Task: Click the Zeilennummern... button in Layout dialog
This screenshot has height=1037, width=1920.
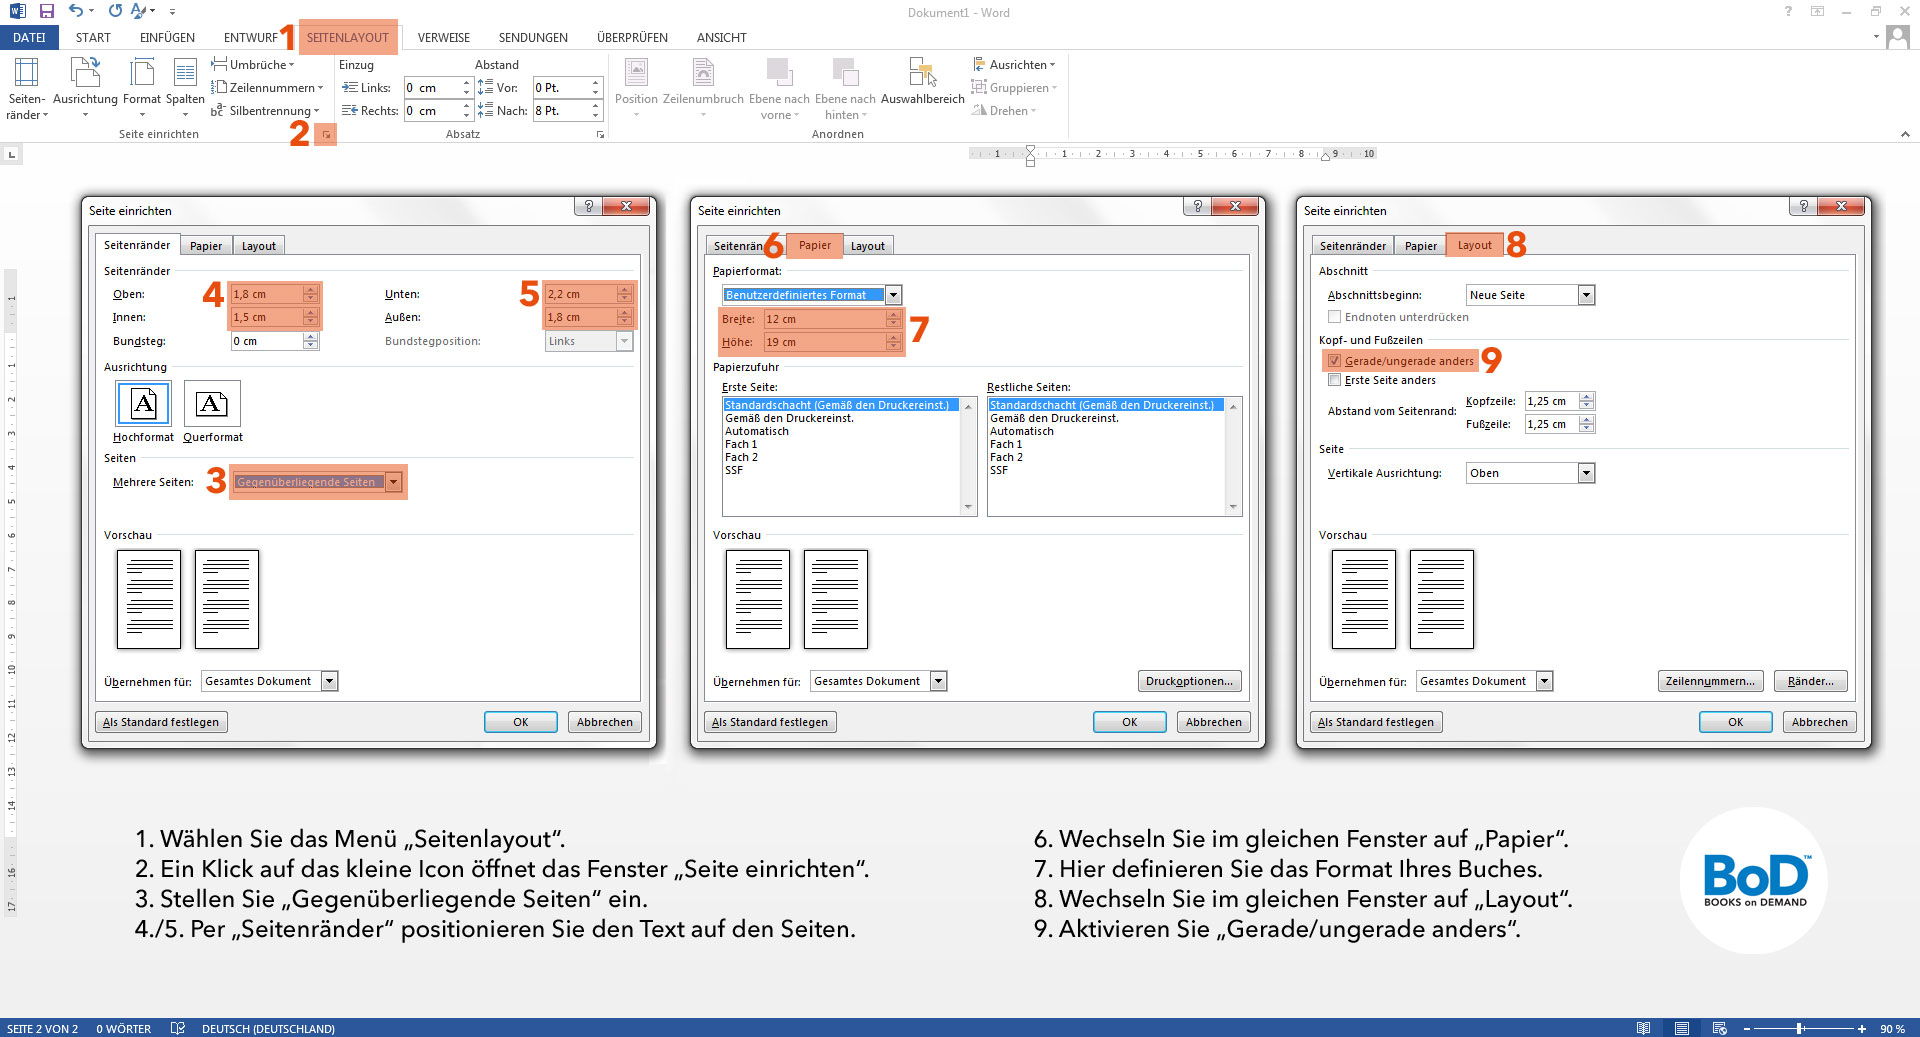Action: click(x=1710, y=681)
